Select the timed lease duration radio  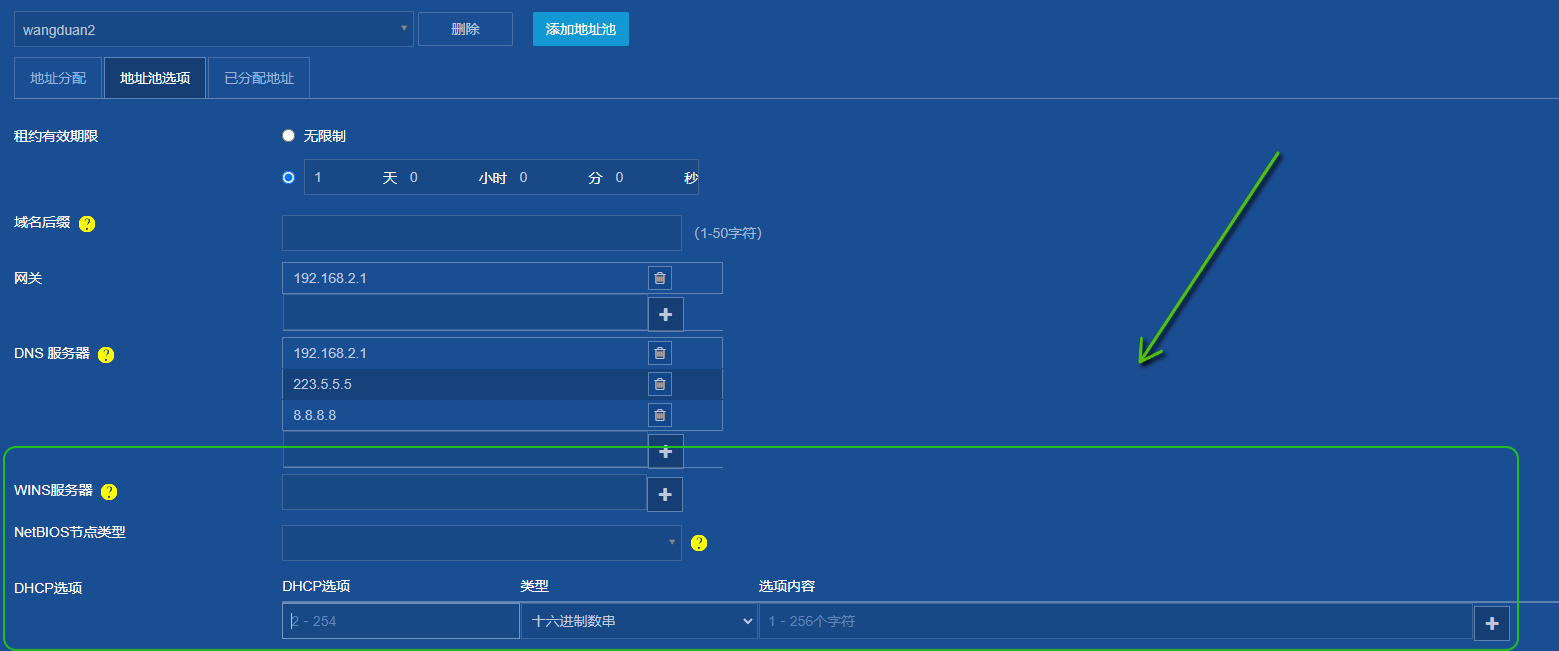point(289,177)
